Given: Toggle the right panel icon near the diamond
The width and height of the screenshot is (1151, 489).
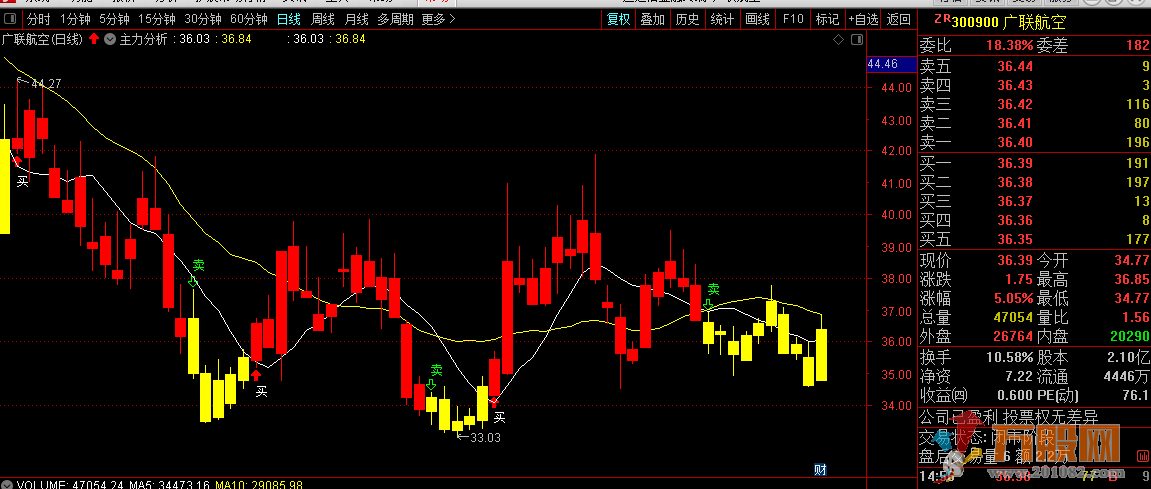Looking at the screenshot, I should [x=855, y=40].
